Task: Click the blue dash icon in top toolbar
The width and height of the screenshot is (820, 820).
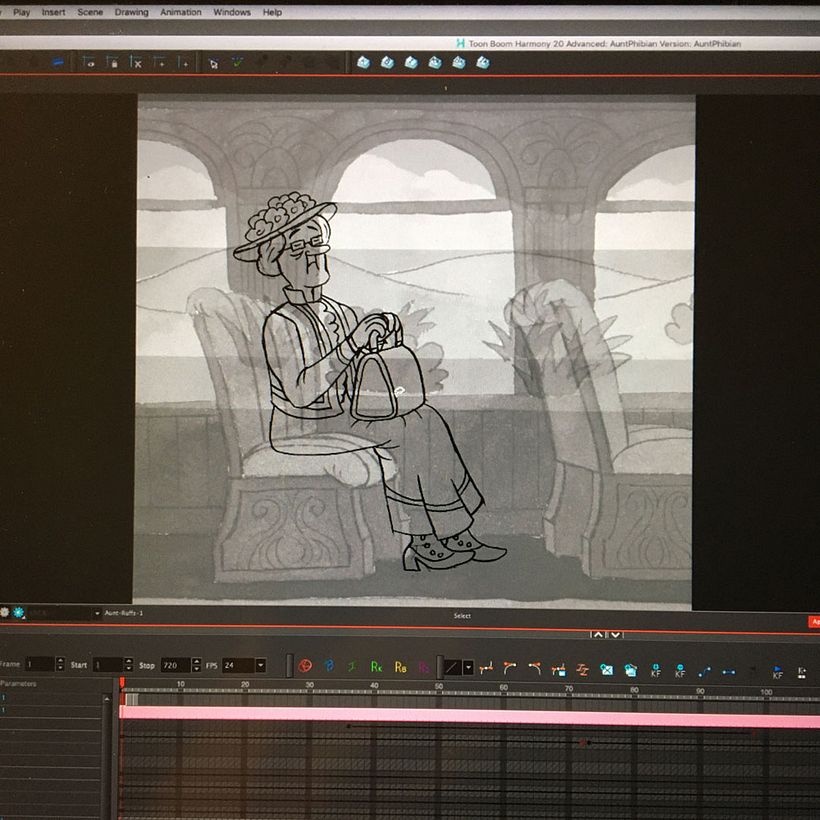Action: click(x=58, y=63)
